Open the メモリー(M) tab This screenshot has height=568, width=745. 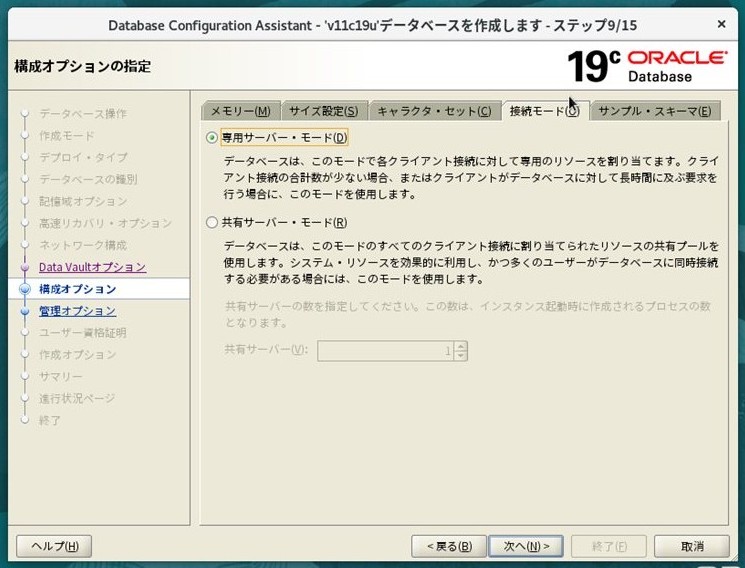[241, 111]
